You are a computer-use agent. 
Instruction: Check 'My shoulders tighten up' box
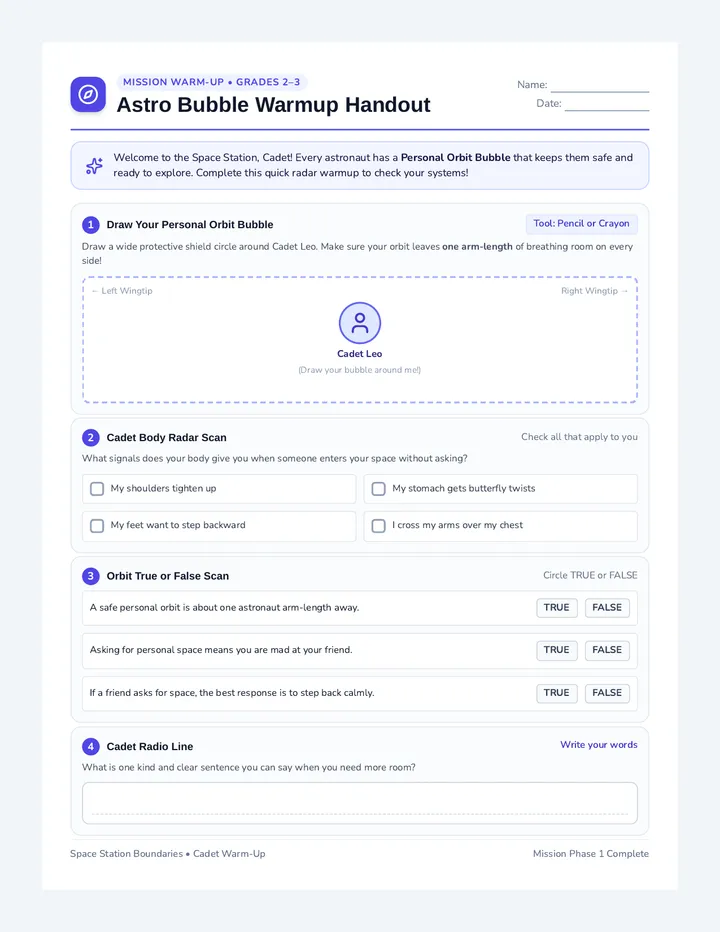coord(97,489)
